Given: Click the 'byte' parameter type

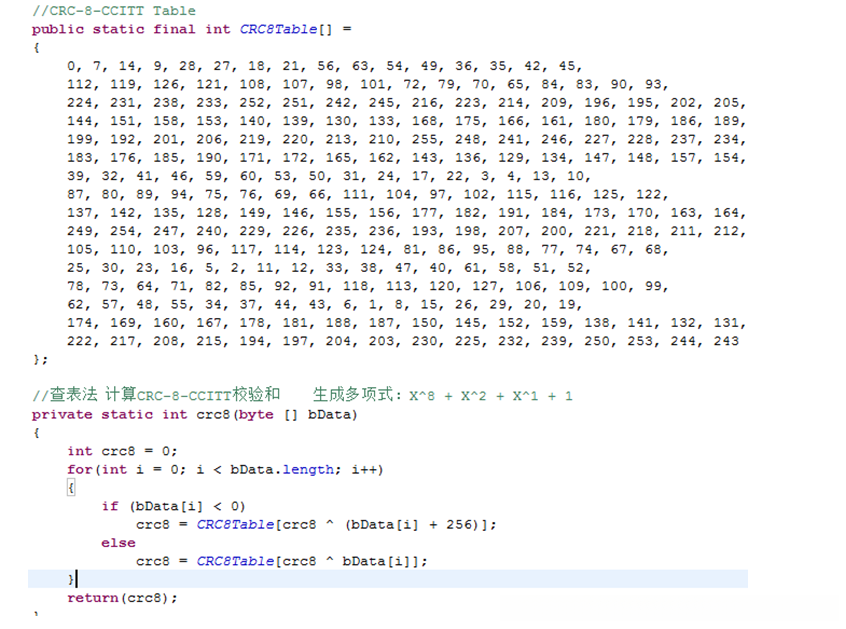Looking at the screenshot, I should (x=256, y=414).
